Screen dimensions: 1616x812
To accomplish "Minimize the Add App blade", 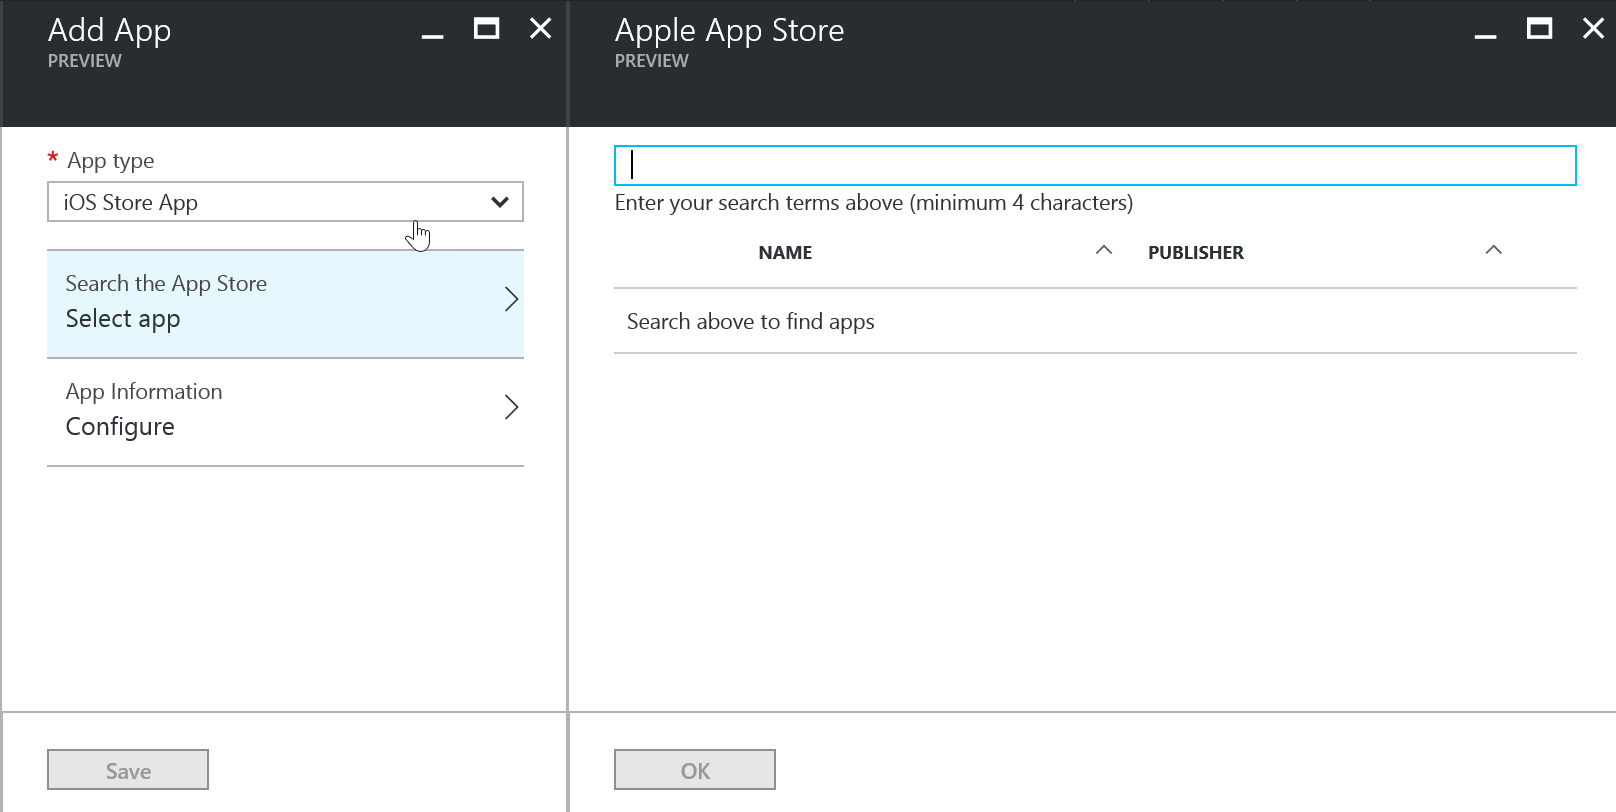I will 432,31.
